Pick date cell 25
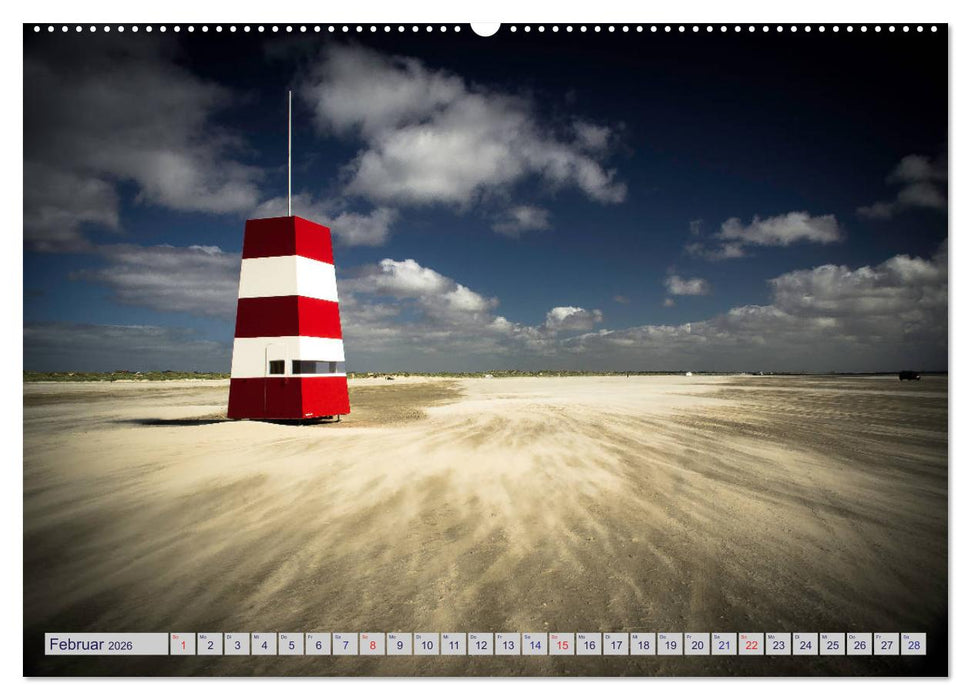971x700 pixels. 831,644
